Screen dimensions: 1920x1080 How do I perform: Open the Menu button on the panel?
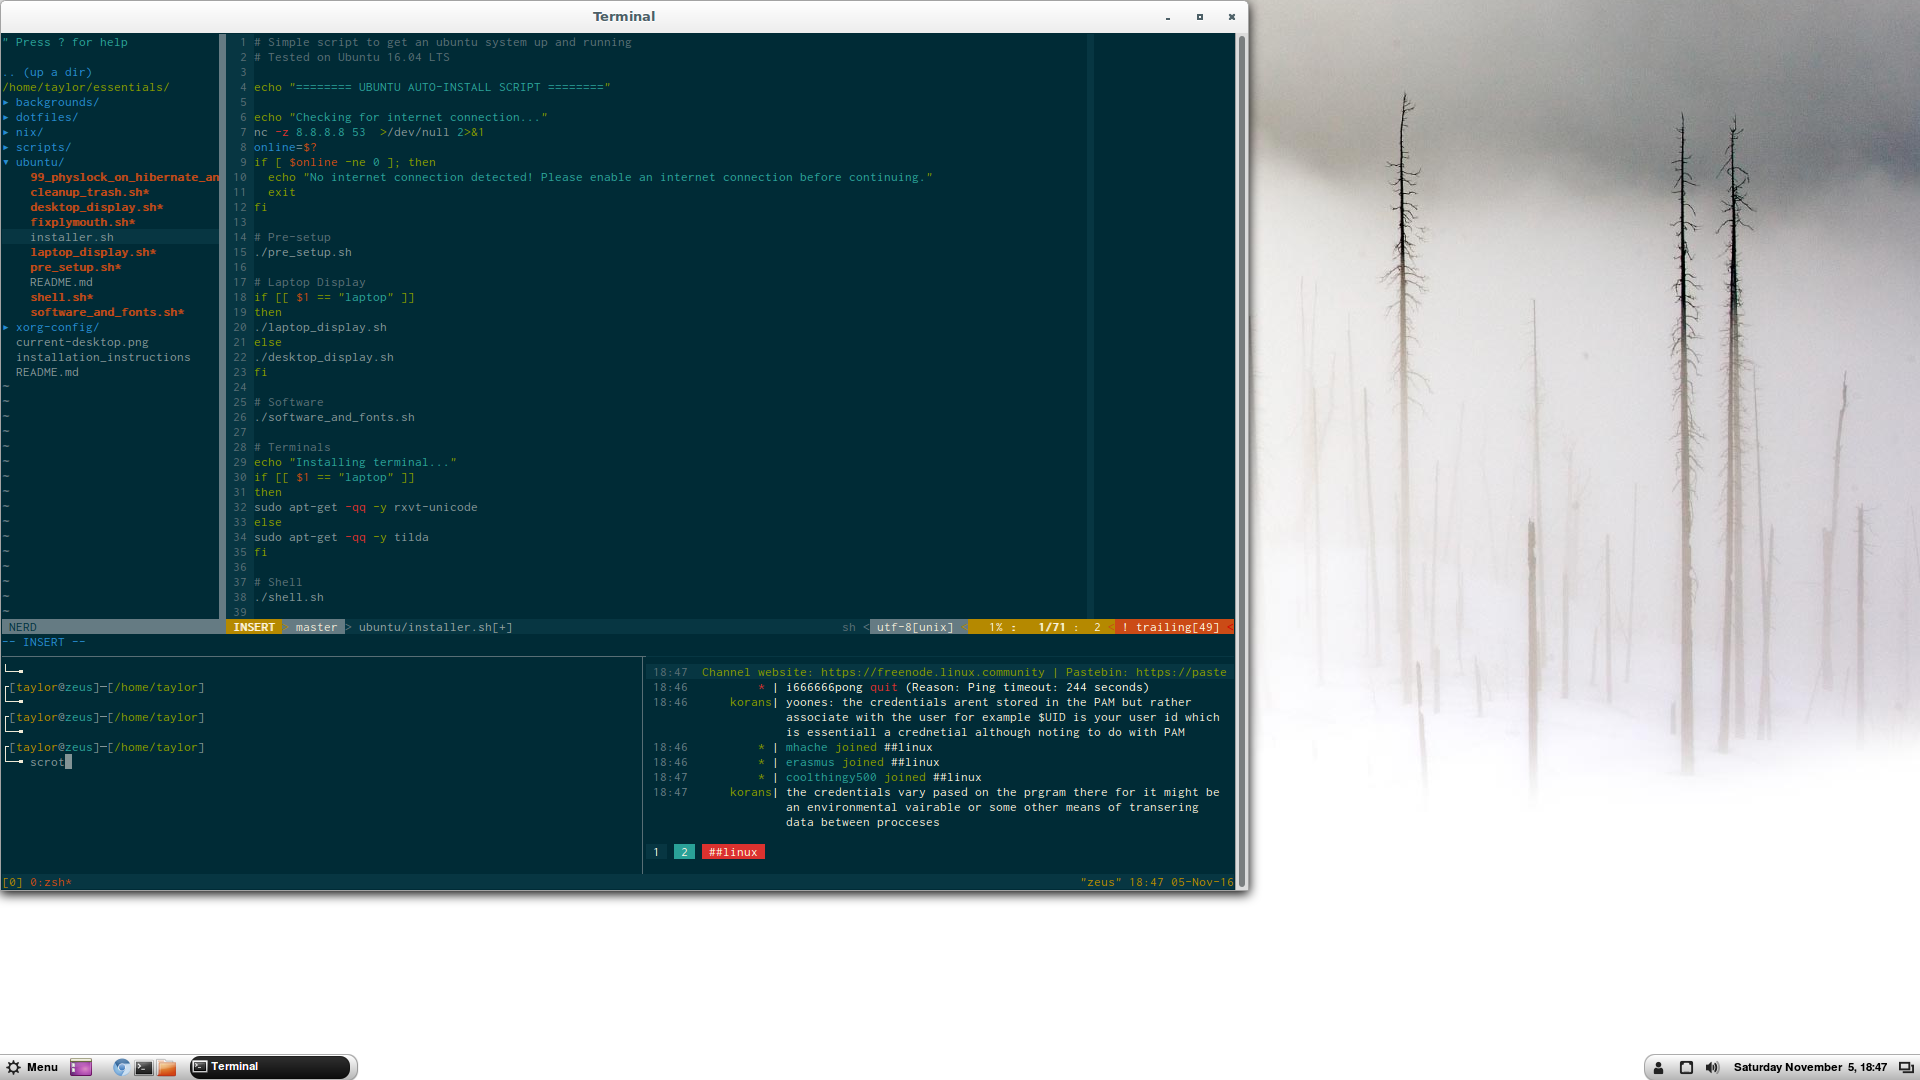(32, 1067)
